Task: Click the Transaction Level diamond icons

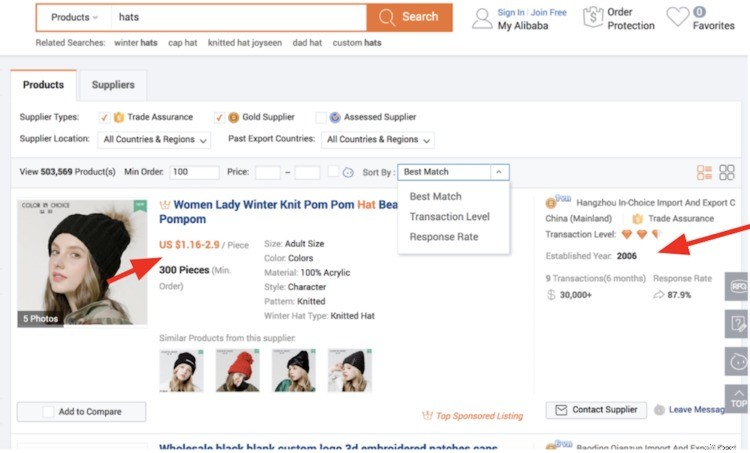Action: tap(641, 234)
